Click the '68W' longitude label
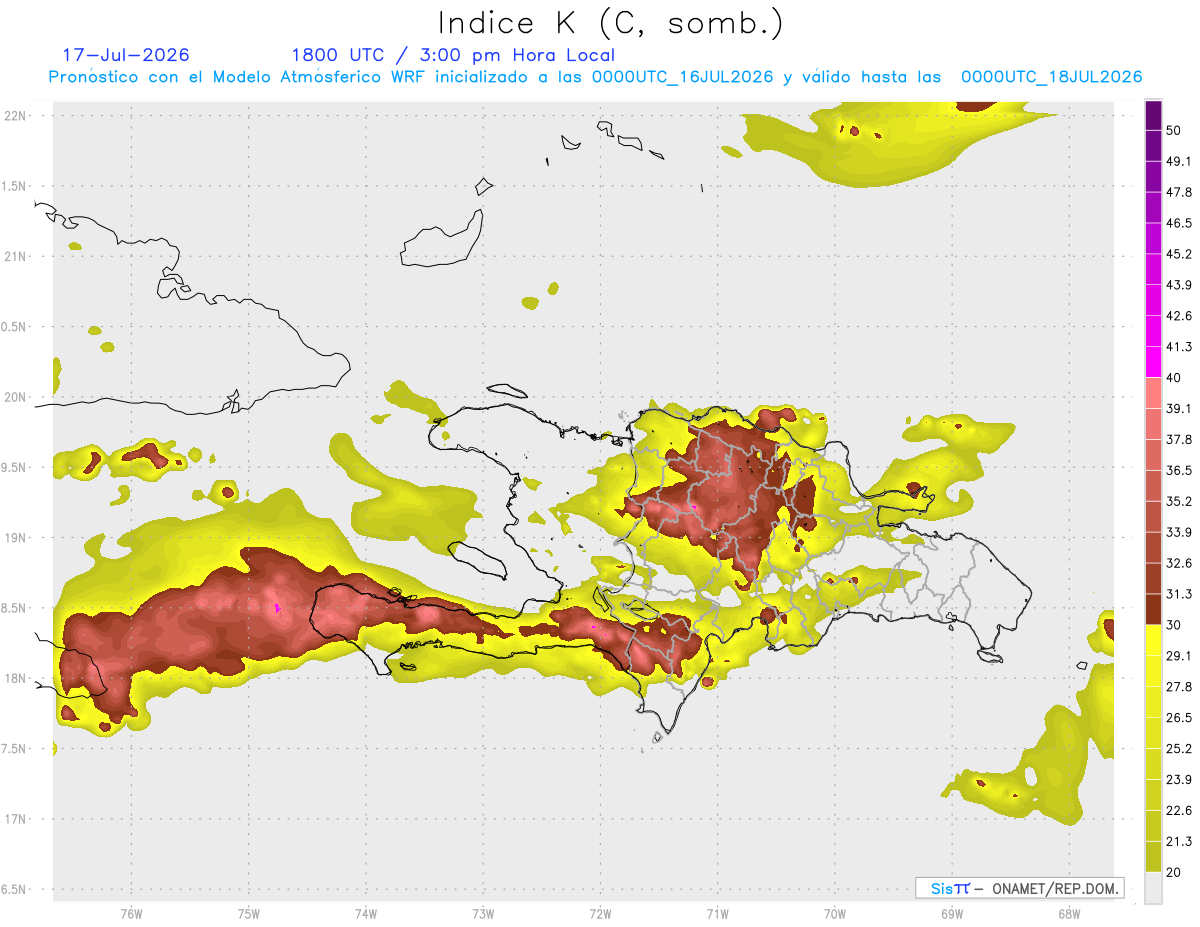 (1068, 914)
